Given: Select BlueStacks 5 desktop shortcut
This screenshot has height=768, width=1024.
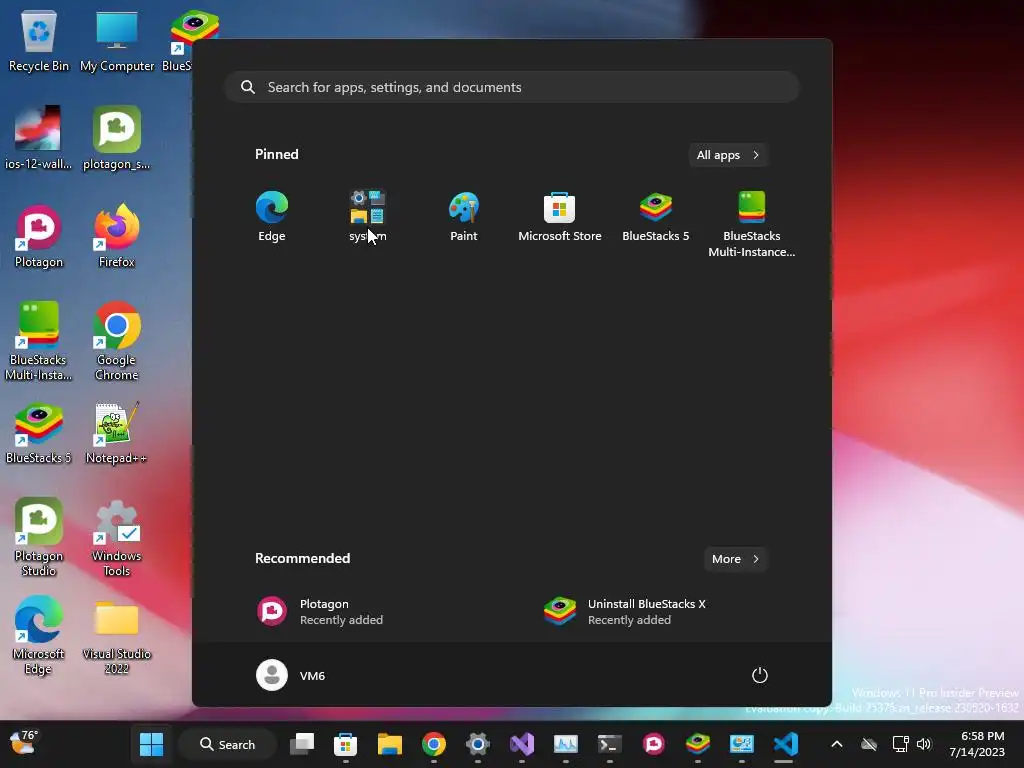Looking at the screenshot, I should pyautogui.click(x=39, y=433).
